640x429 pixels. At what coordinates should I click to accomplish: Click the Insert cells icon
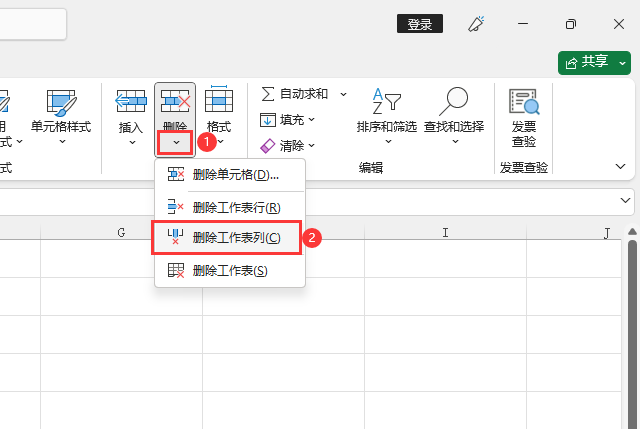point(131,102)
